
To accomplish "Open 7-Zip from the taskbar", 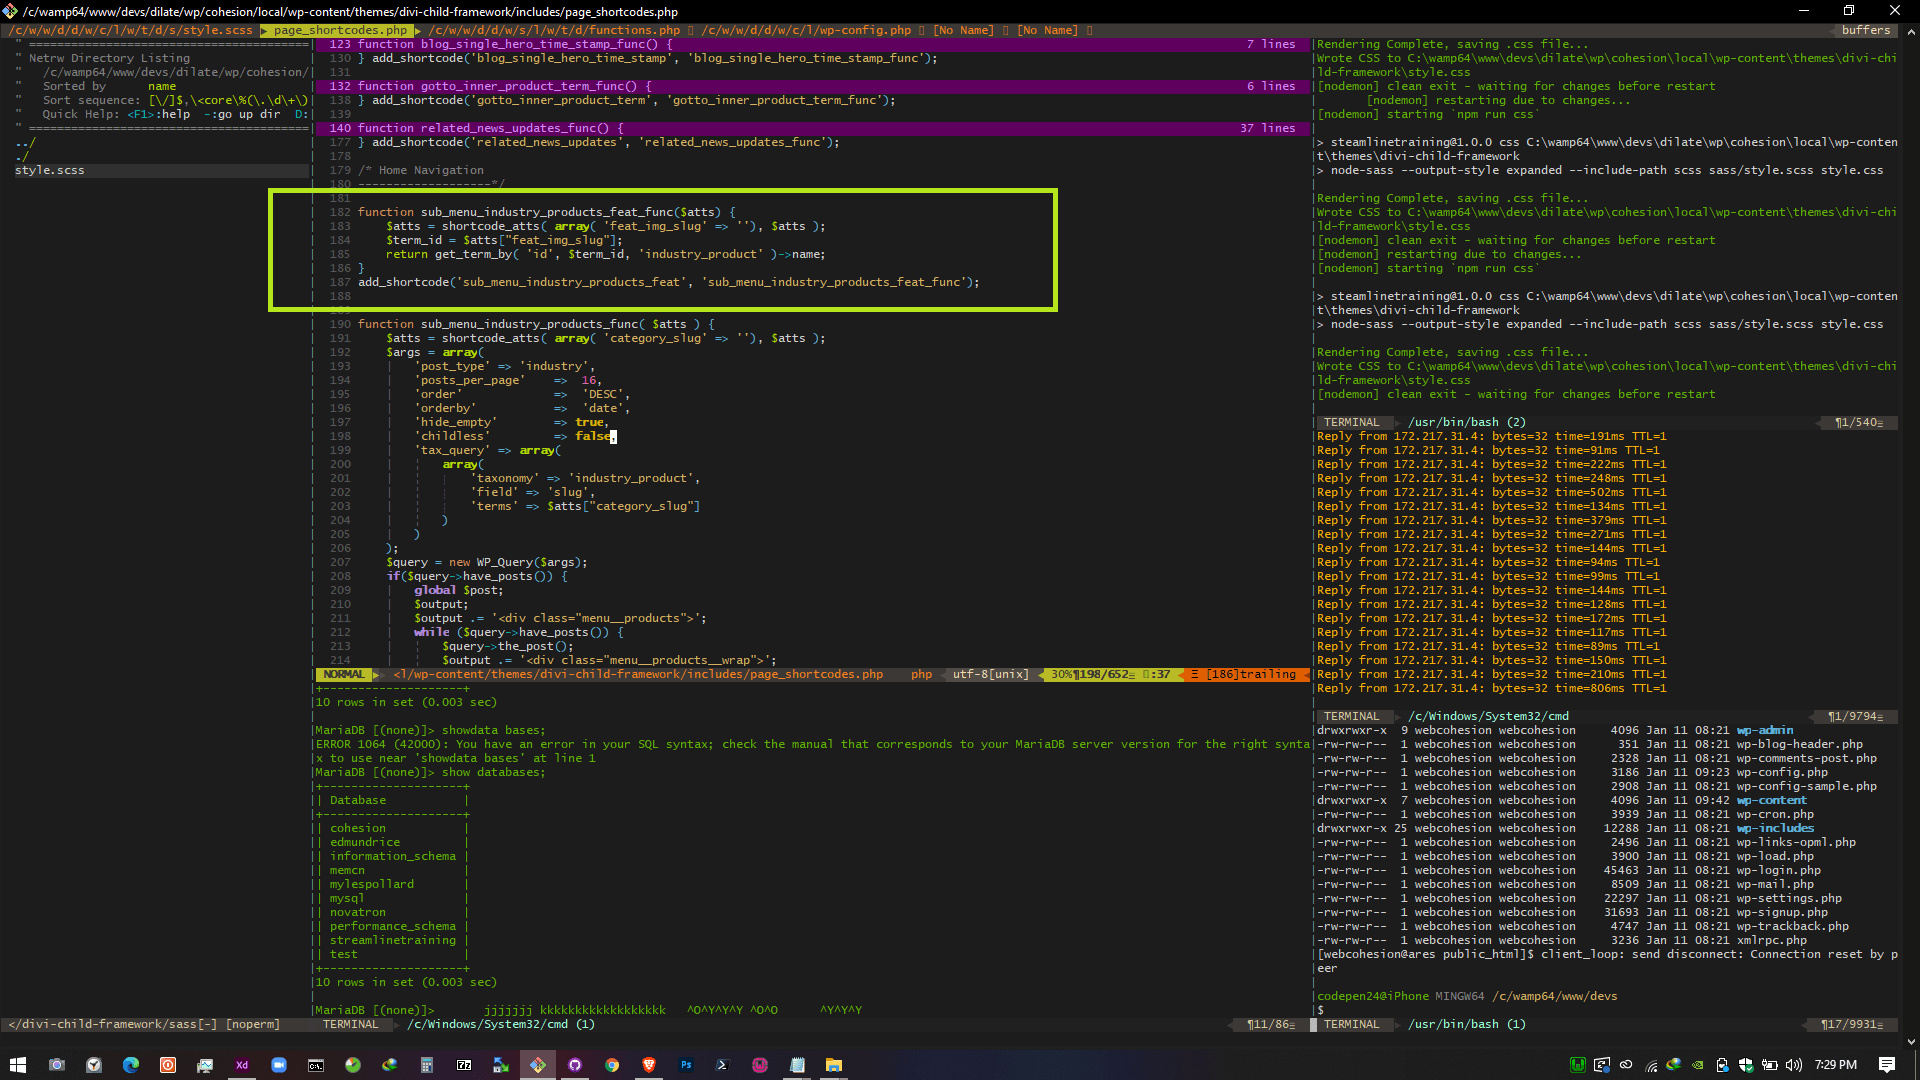I will coord(464,1065).
